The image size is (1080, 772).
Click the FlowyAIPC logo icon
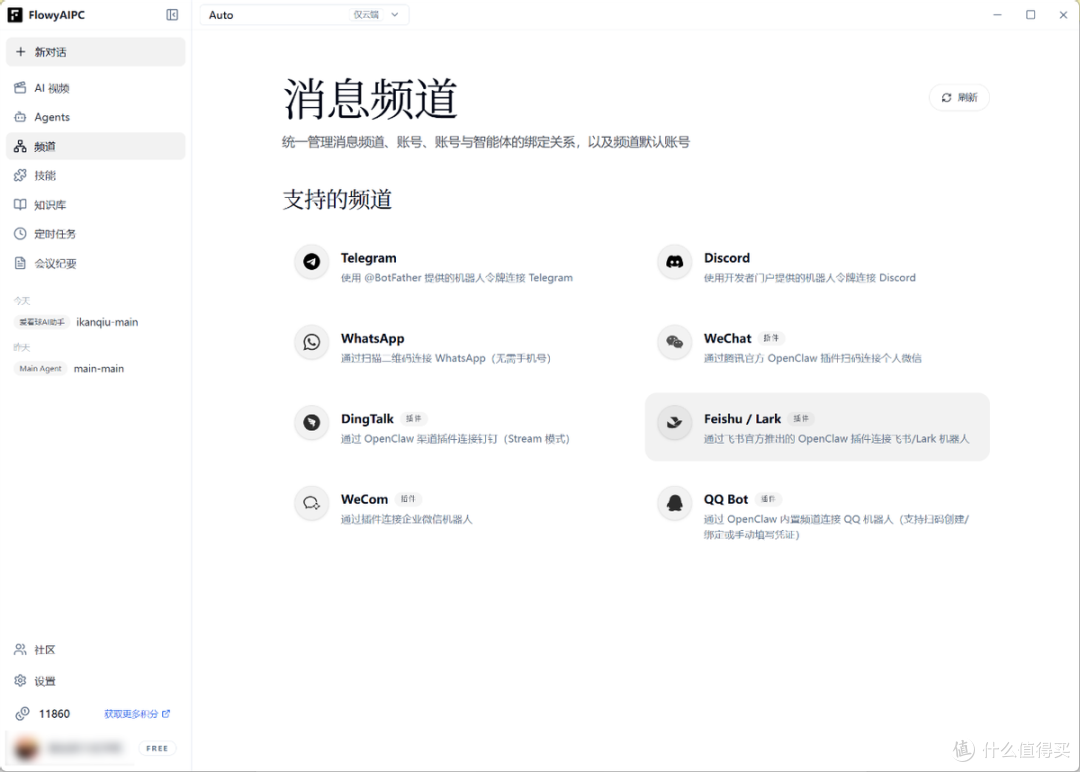[x=14, y=14]
